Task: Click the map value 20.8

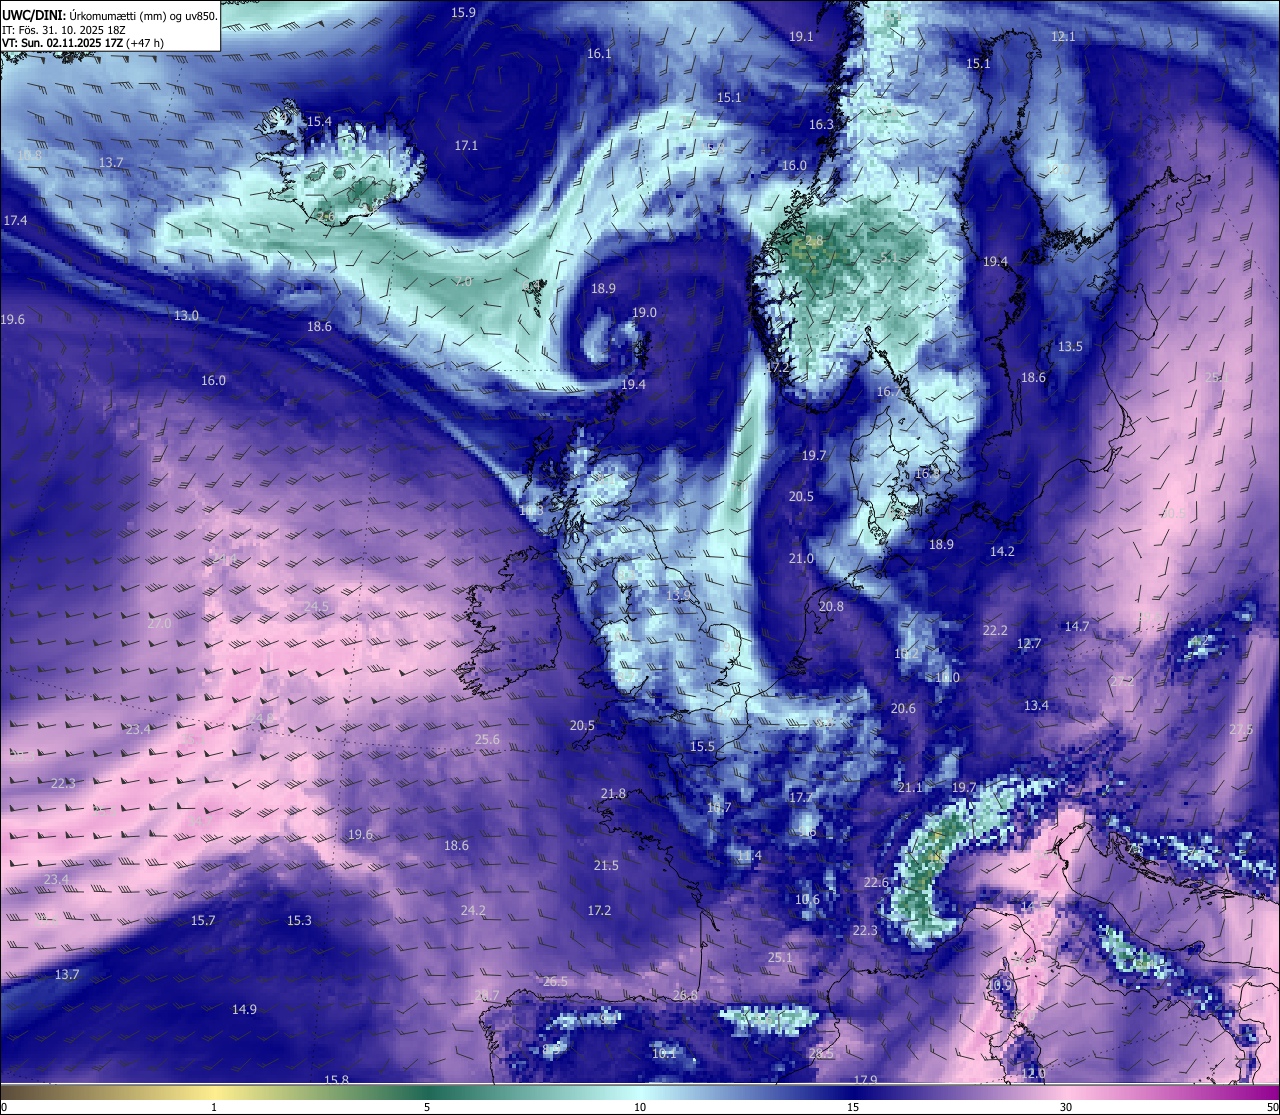Action: (831, 607)
